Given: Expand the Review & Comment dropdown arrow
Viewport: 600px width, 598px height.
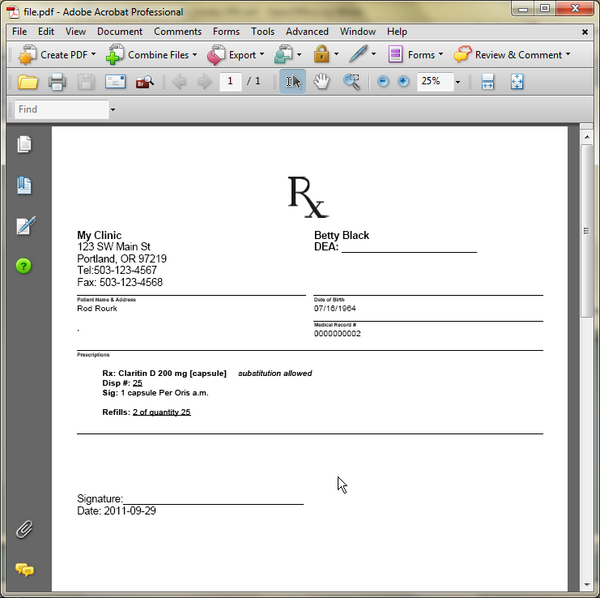Looking at the screenshot, I should click(x=568, y=55).
